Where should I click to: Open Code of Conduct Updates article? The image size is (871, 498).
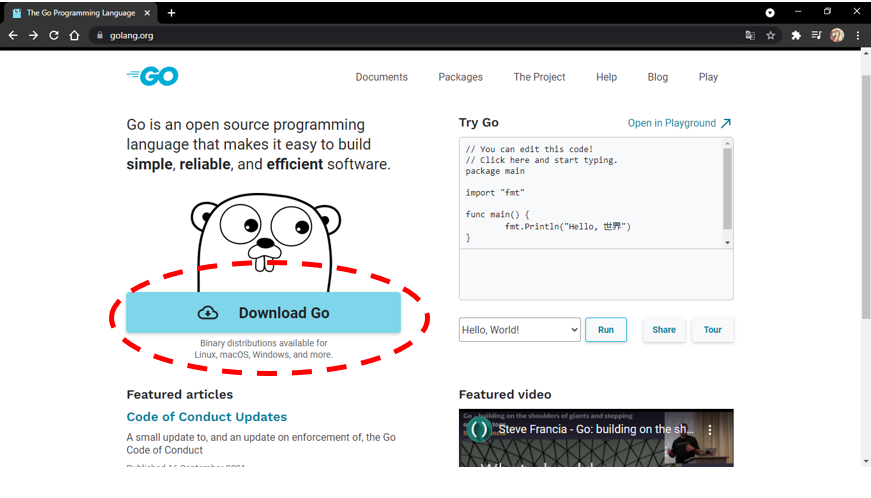(206, 417)
